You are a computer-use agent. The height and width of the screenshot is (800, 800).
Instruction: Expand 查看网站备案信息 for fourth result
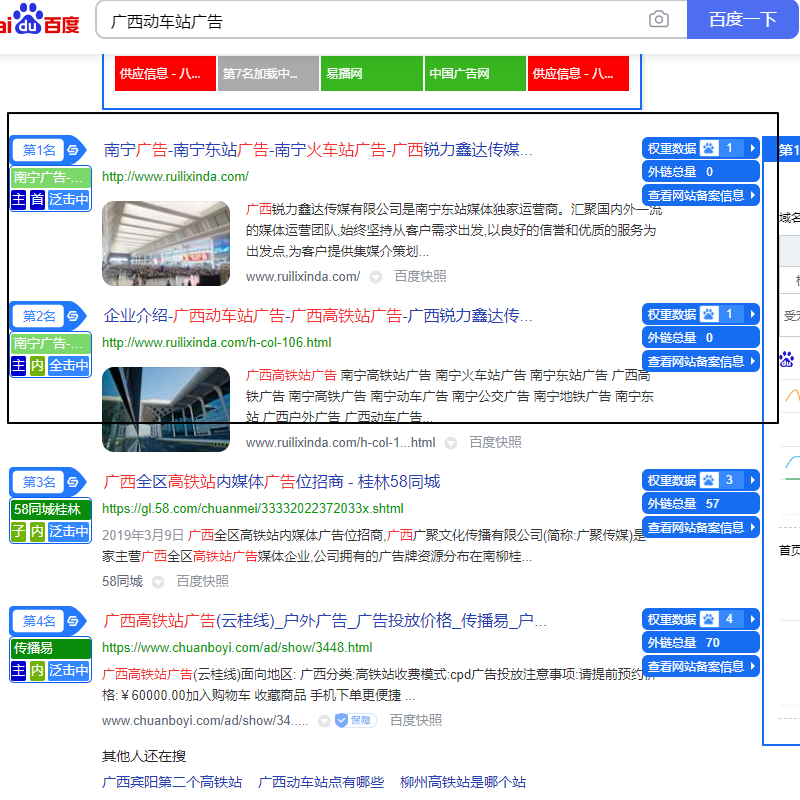pyautogui.click(x=701, y=666)
